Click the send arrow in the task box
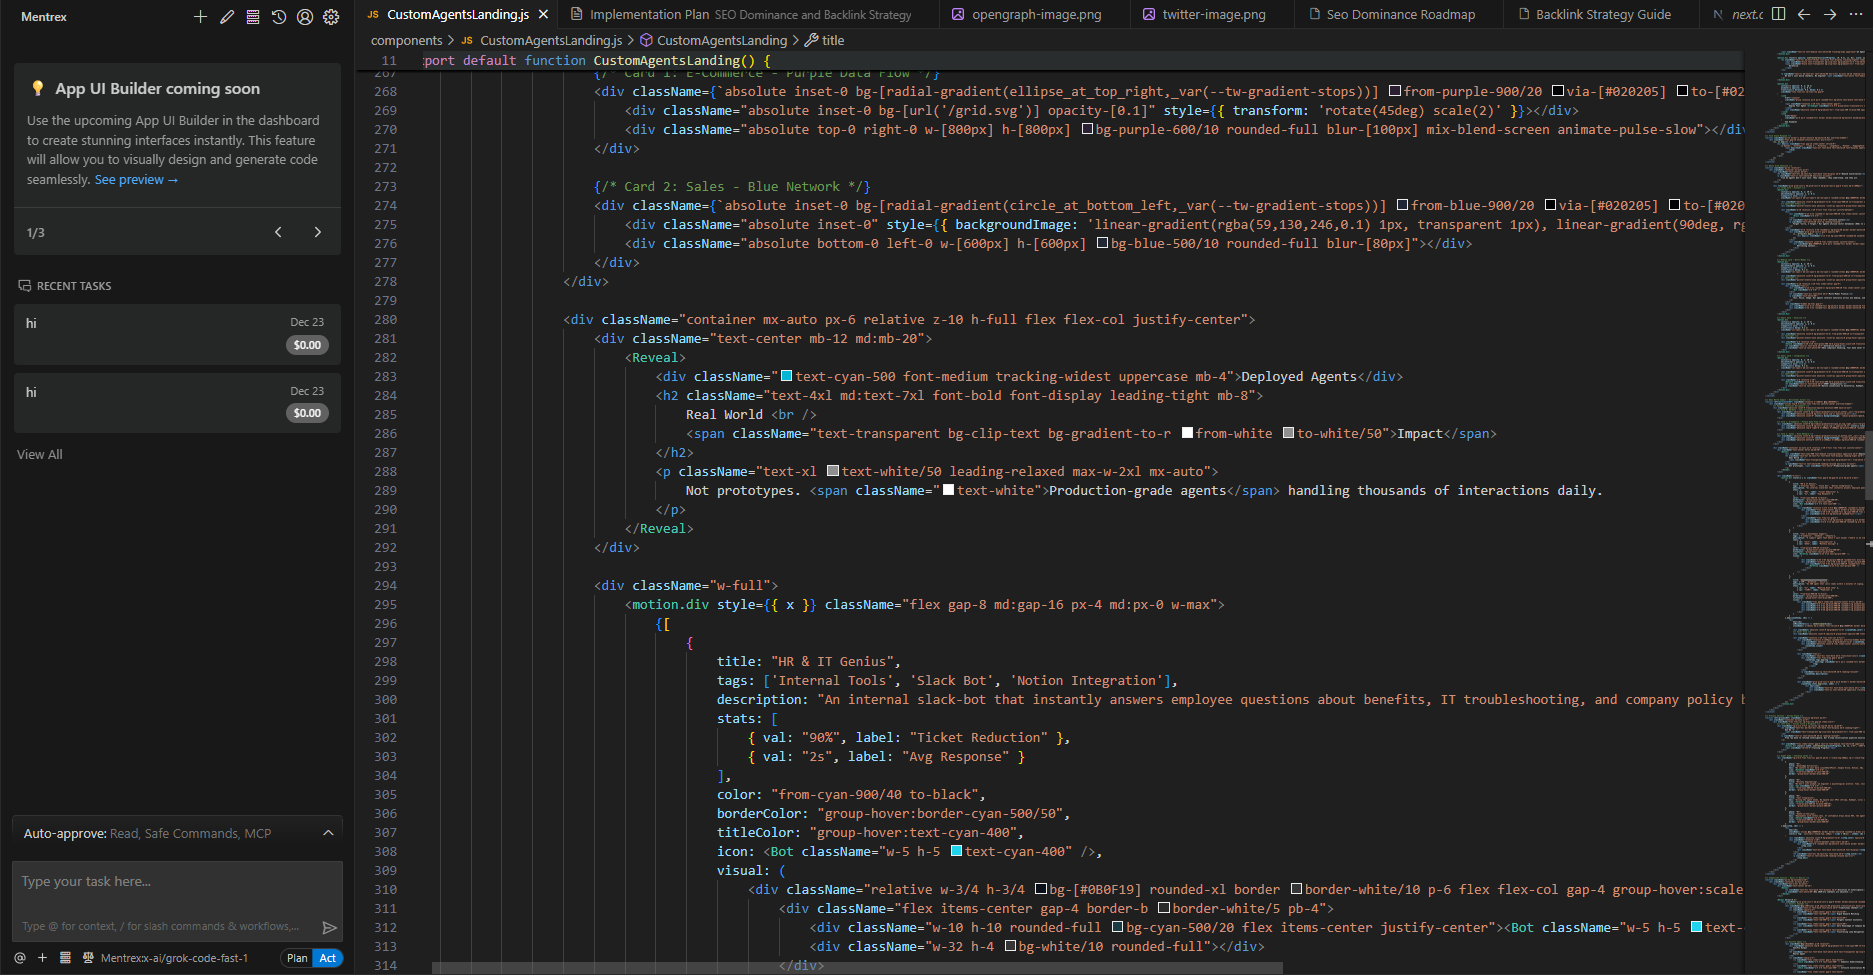Image resolution: width=1873 pixels, height=975 pixels. (329, 927)
